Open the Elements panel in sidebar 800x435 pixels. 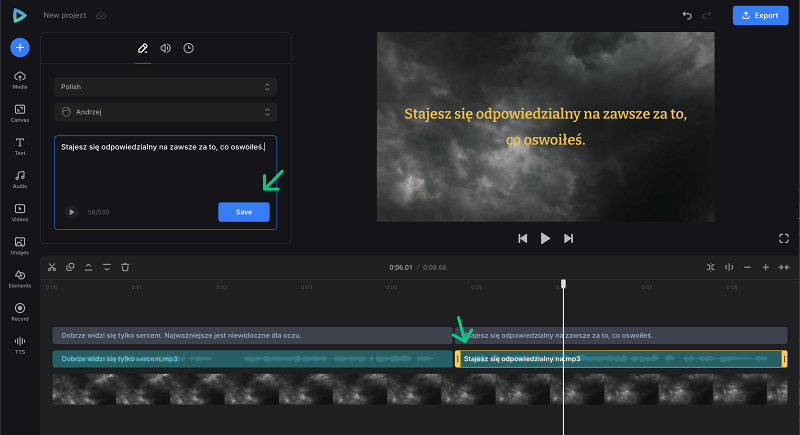coord(20,279)
